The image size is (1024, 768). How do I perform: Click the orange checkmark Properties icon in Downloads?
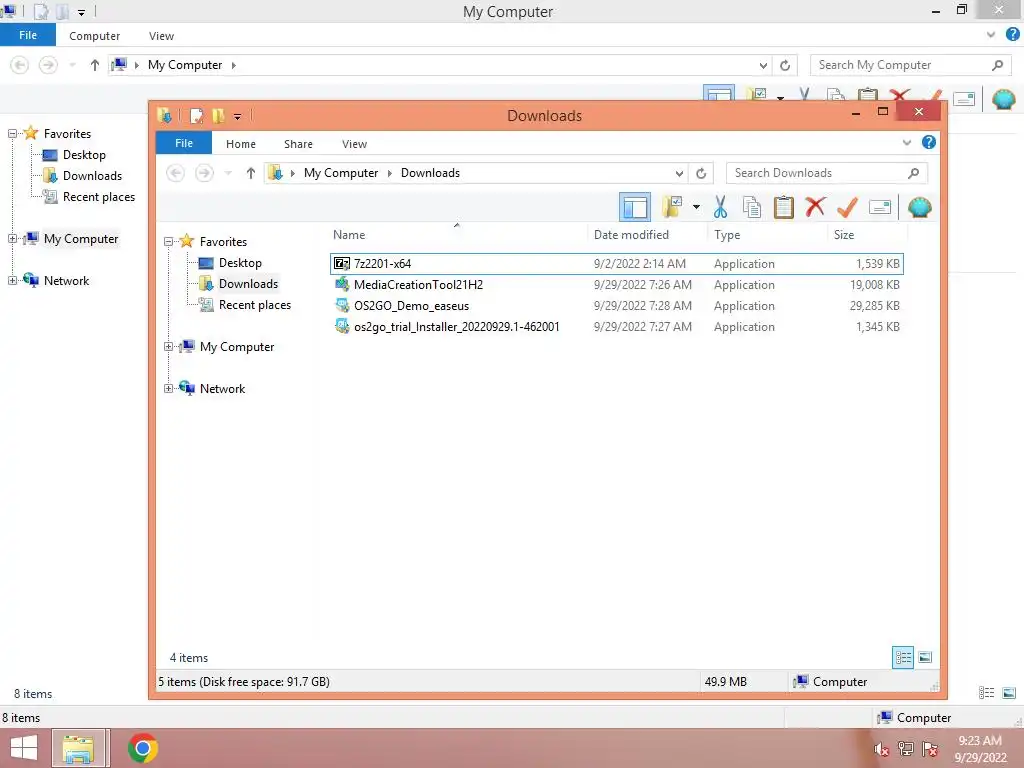click(847, 207)
